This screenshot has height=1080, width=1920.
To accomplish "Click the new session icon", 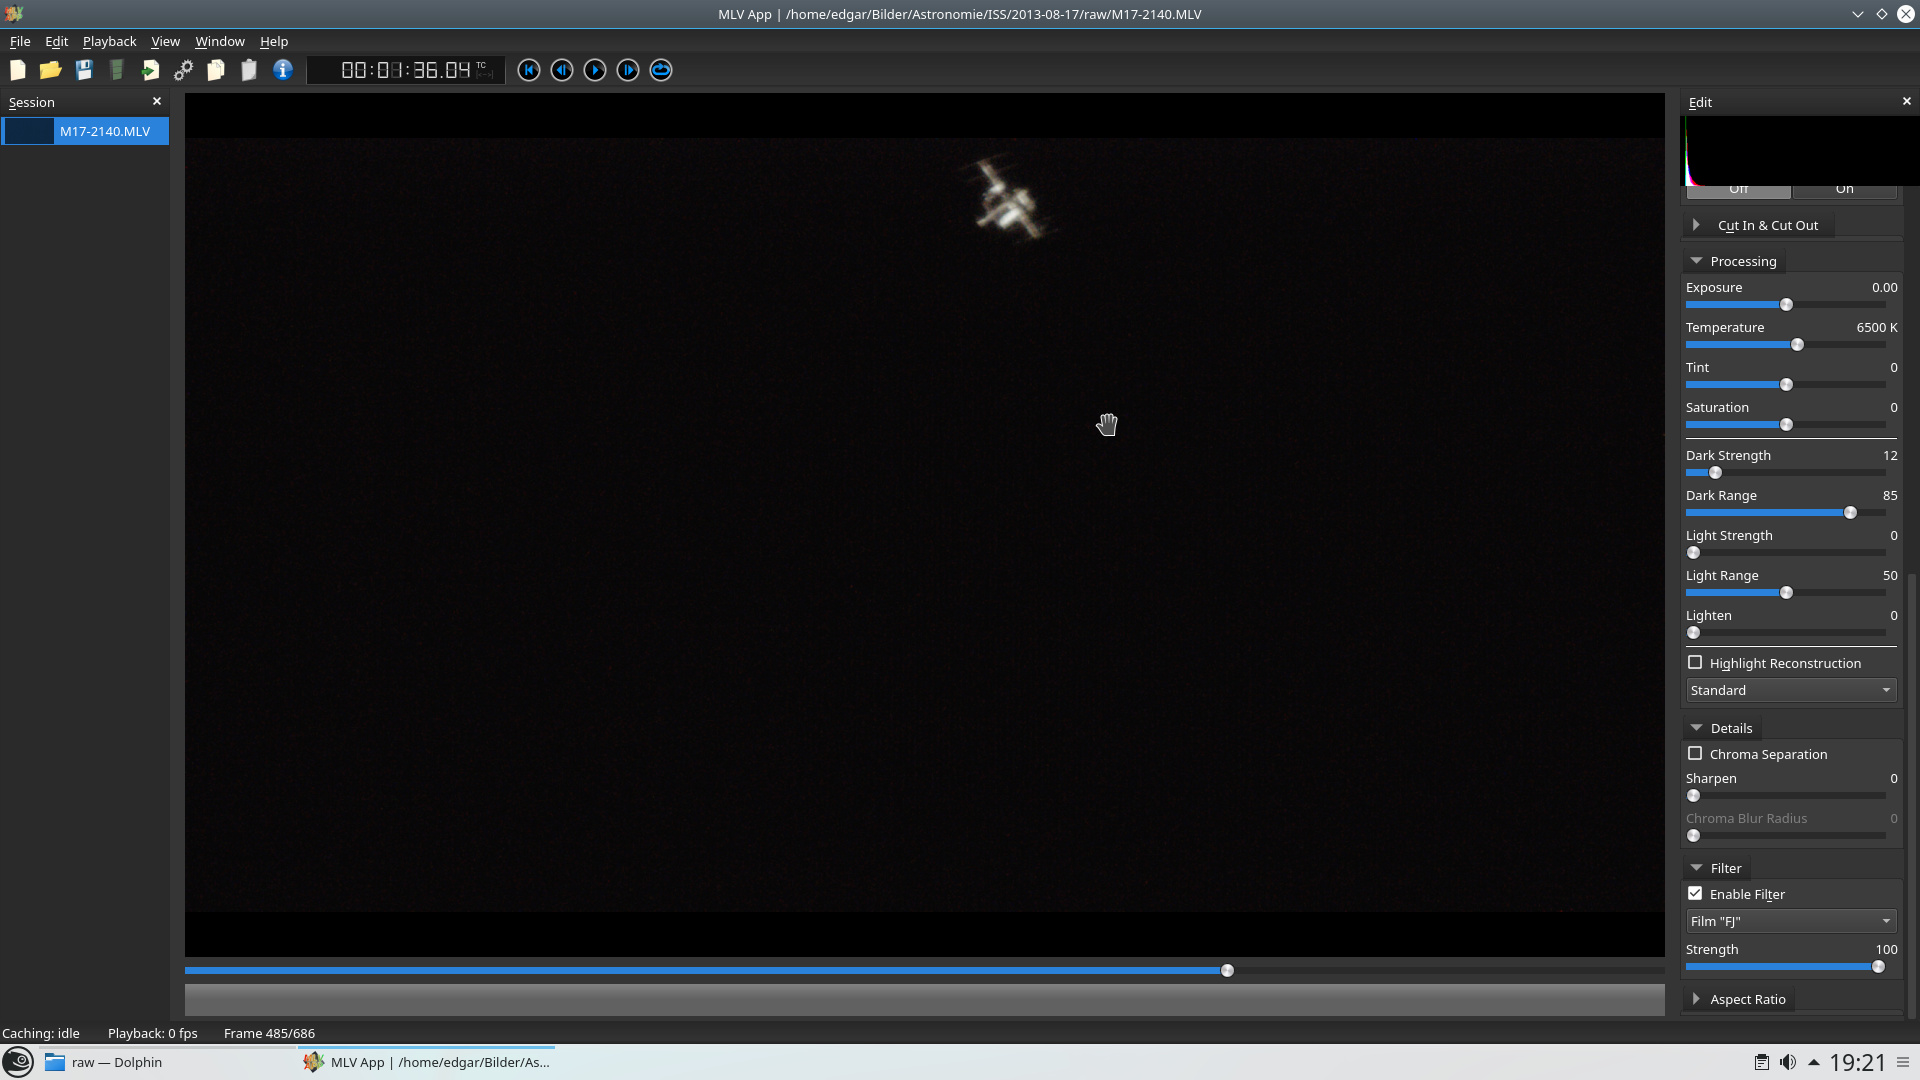I will pos(18,70).
